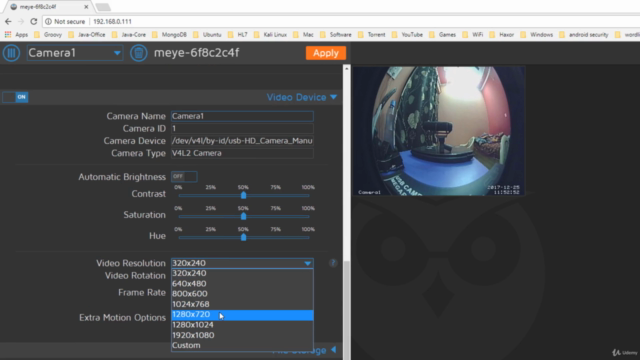Open the Groovy bookmark folder
640x360 pixels.
48,35
